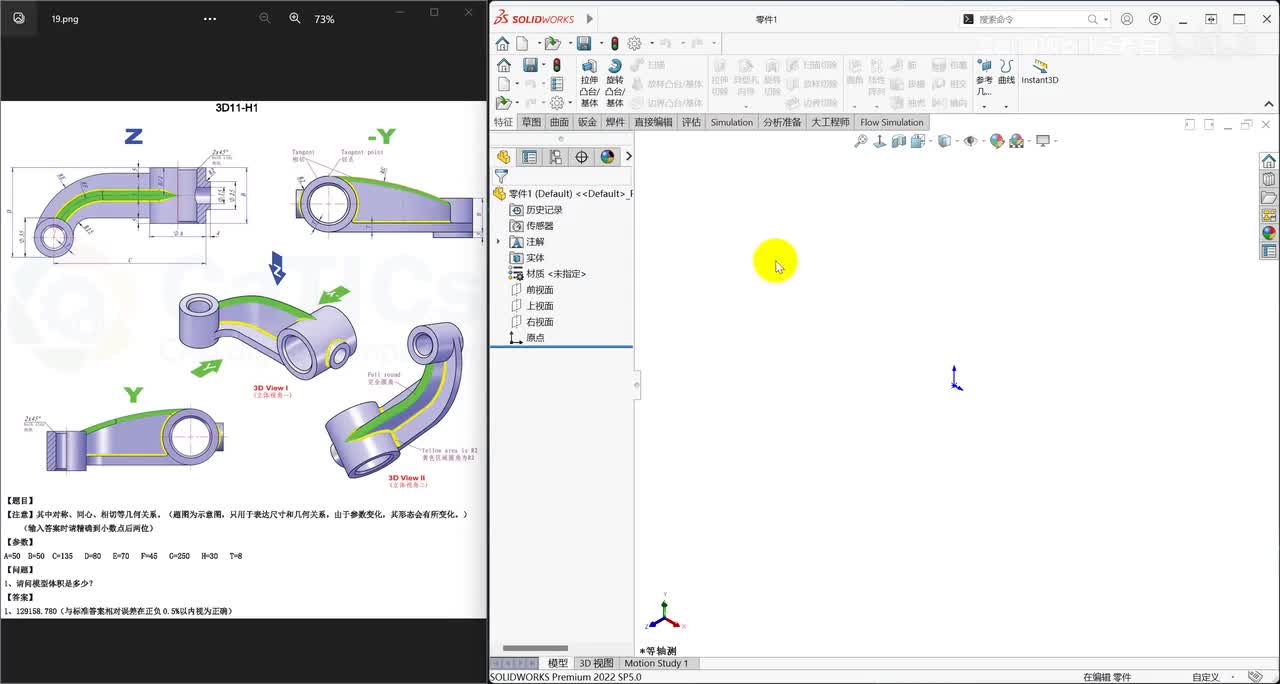Switch to the 焊件 (Weldments) tab

[615, 122]
